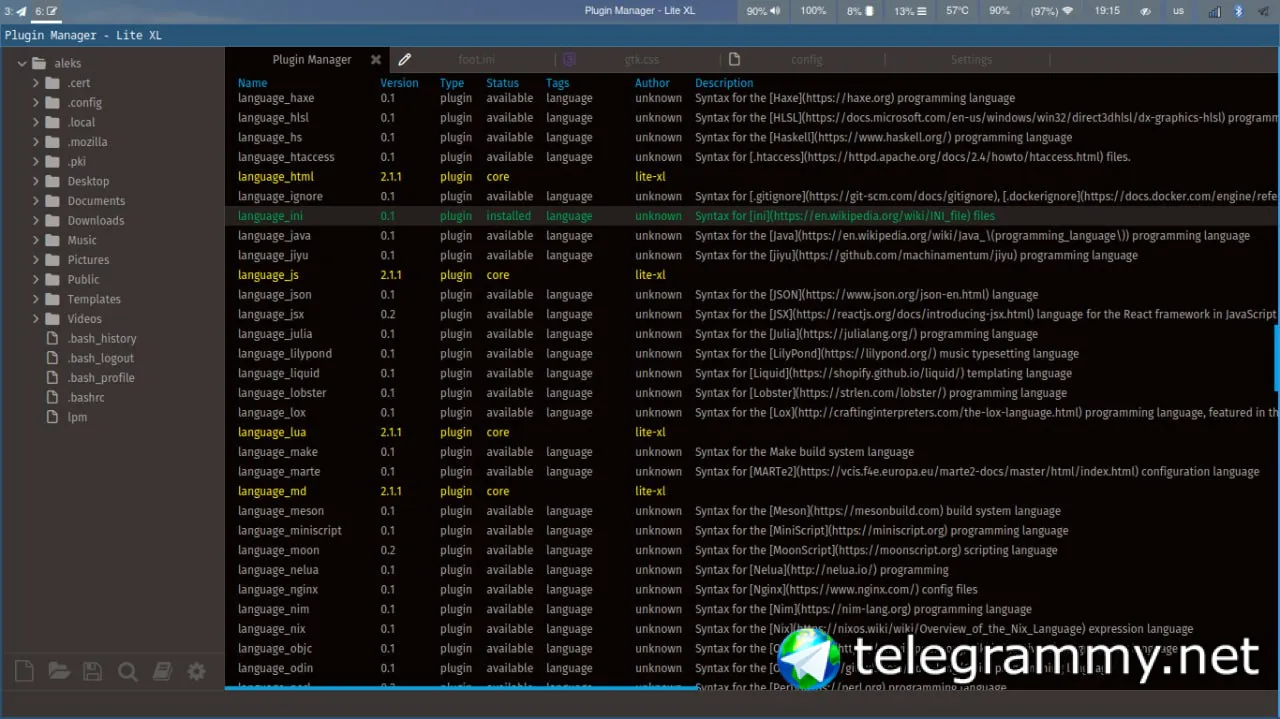Click the volume 90% indicator in top bar
This screenshot has height=719, width=1280.
[x=765, y=11]
